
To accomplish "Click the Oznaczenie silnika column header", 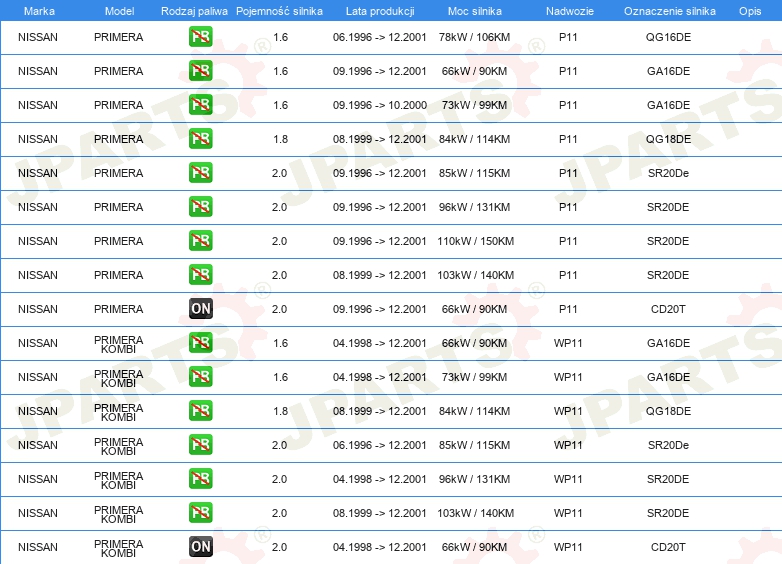I will click(x=670, y=11).
